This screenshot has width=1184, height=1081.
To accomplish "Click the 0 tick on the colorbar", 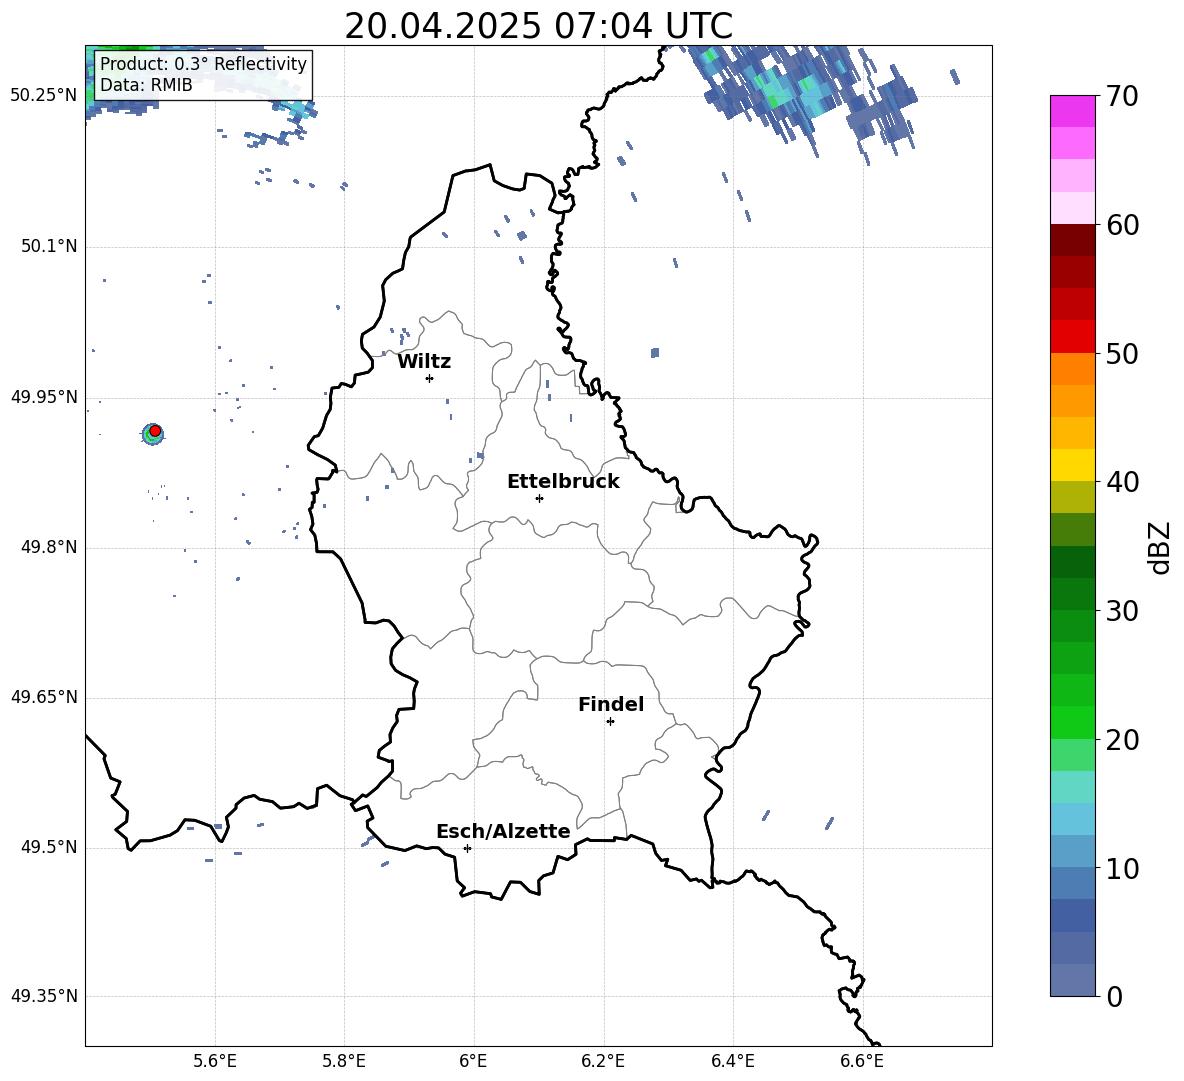I will coord(1115,996).
